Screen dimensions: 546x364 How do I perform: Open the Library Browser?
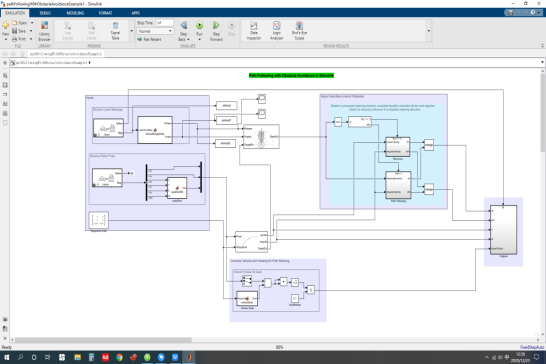coord(44,31)
